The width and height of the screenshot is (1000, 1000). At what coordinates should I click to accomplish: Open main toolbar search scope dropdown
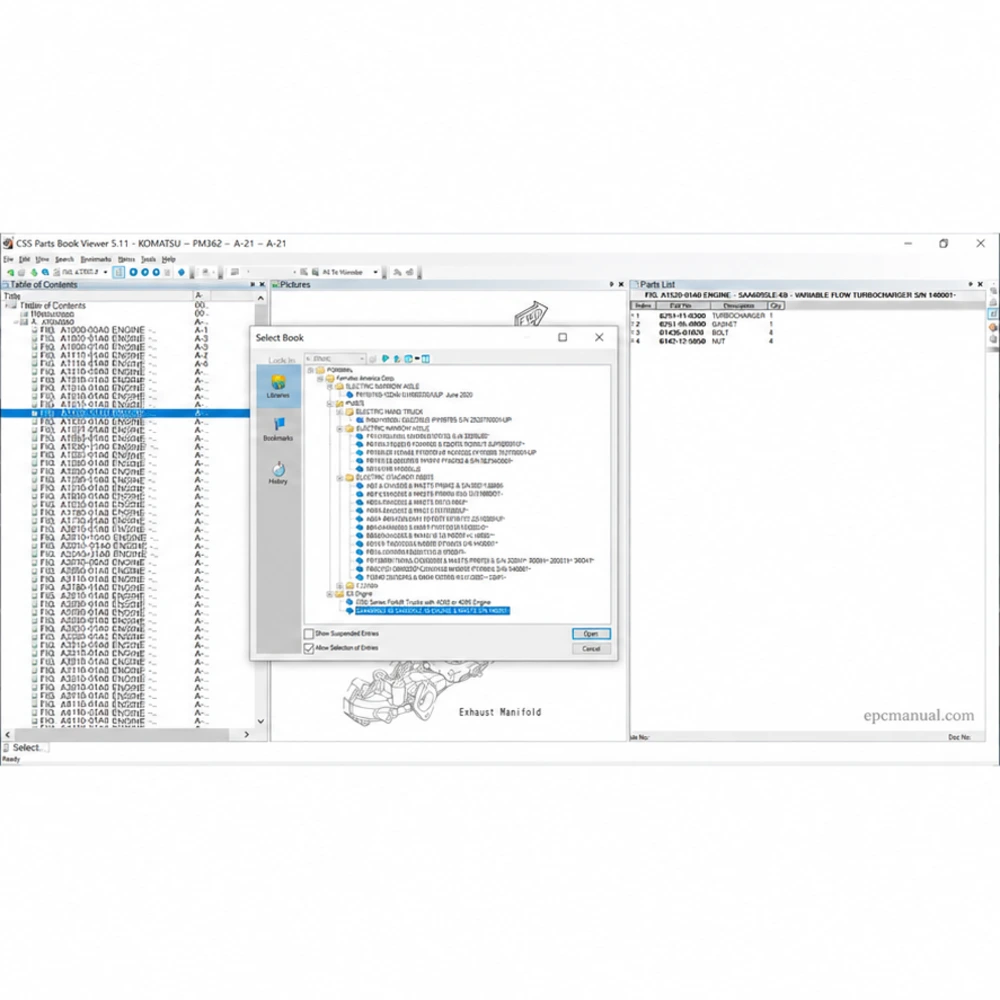pyautogui.click(x=376, y=272)
